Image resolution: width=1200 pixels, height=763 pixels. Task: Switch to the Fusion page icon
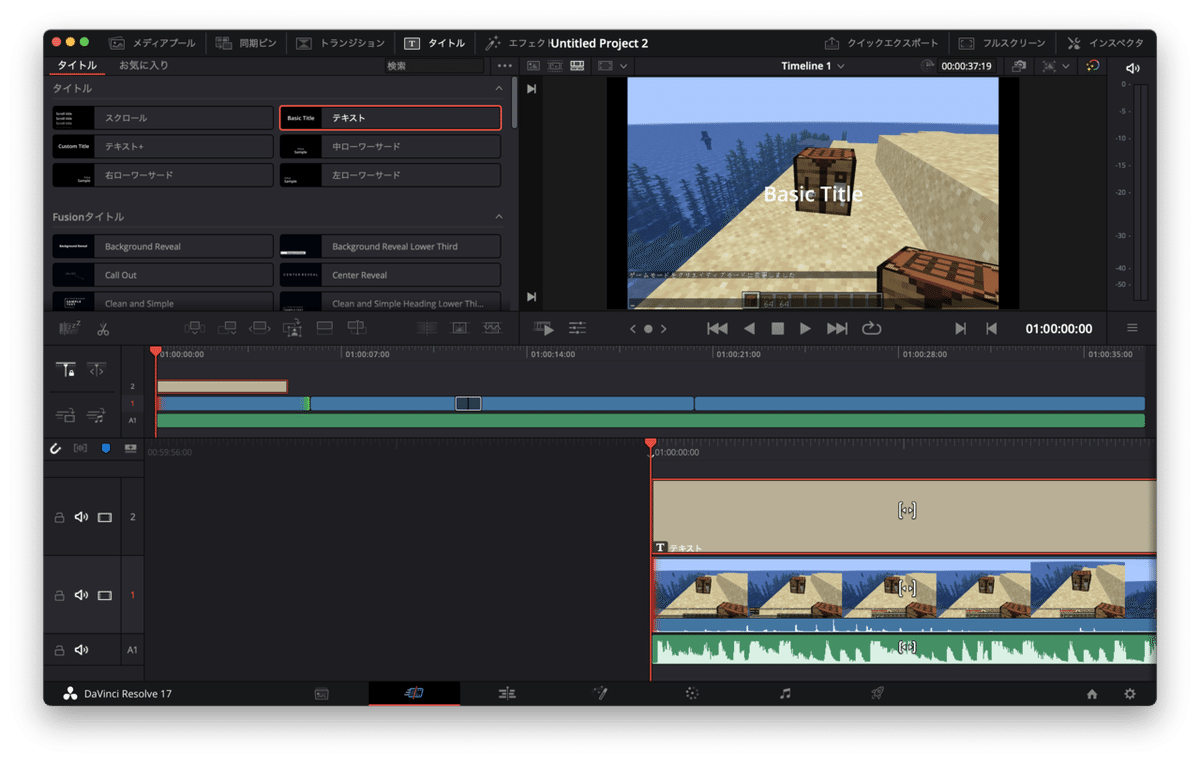coord(600,693)
